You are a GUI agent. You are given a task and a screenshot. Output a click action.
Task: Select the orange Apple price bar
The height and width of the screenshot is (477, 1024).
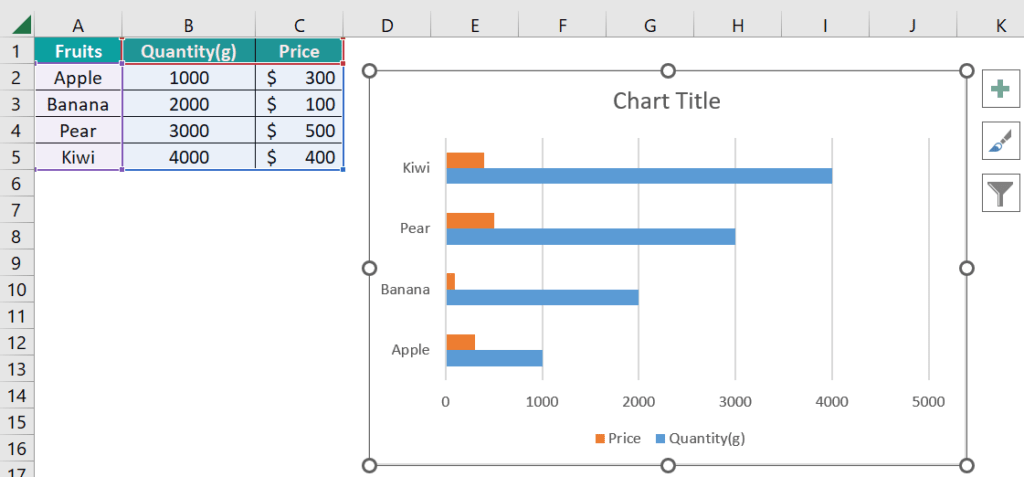(x=460, y=342)
